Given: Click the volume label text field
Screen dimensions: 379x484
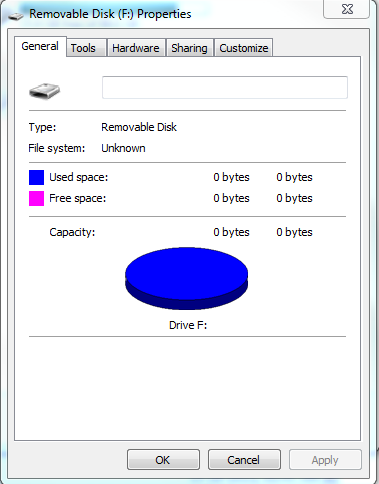Looking at the screenshot, I should pyautogui.click(x=225, y=87).
